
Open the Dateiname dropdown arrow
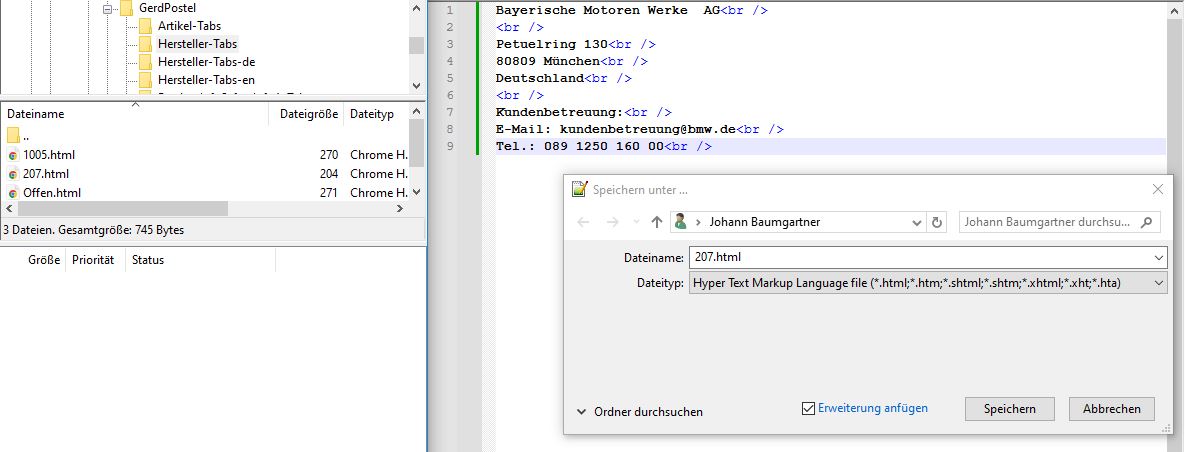pos(1159,258)
